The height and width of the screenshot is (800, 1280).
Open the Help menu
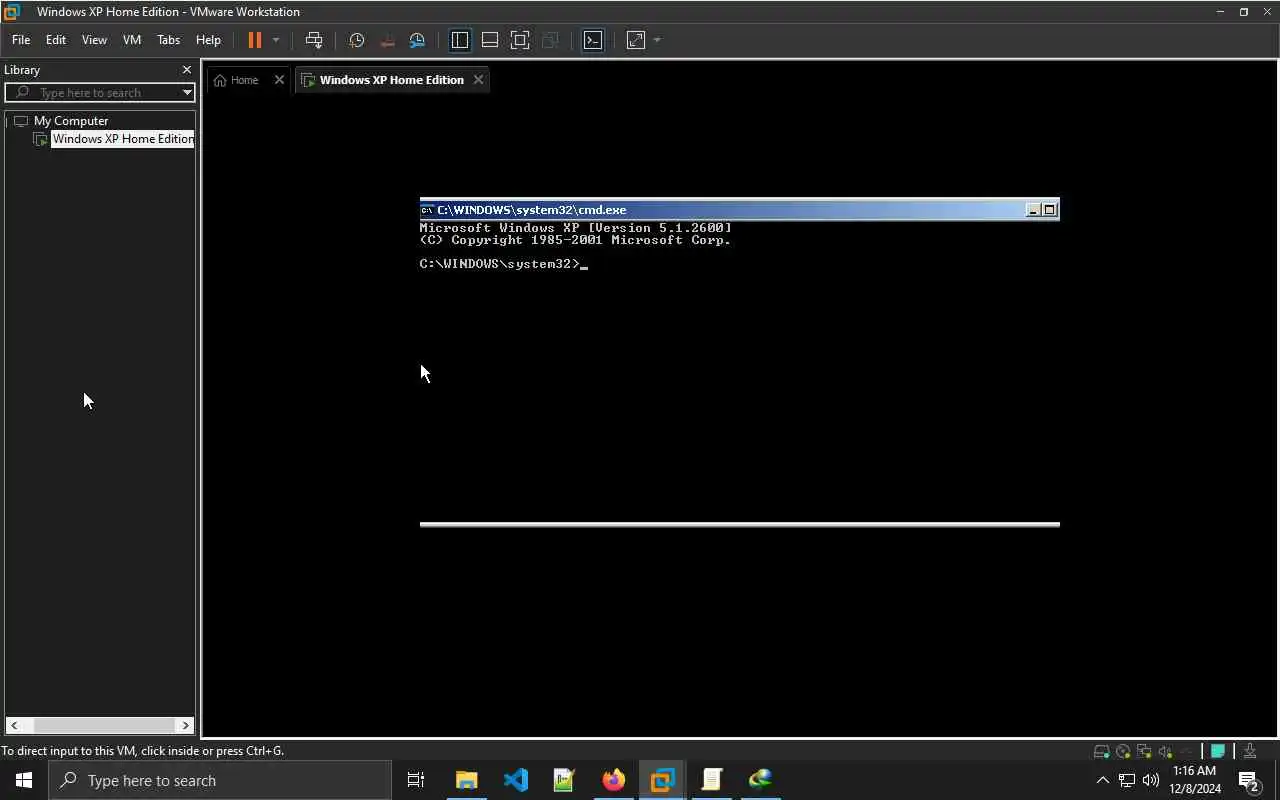pyautogui.click(x=208, y=40)
